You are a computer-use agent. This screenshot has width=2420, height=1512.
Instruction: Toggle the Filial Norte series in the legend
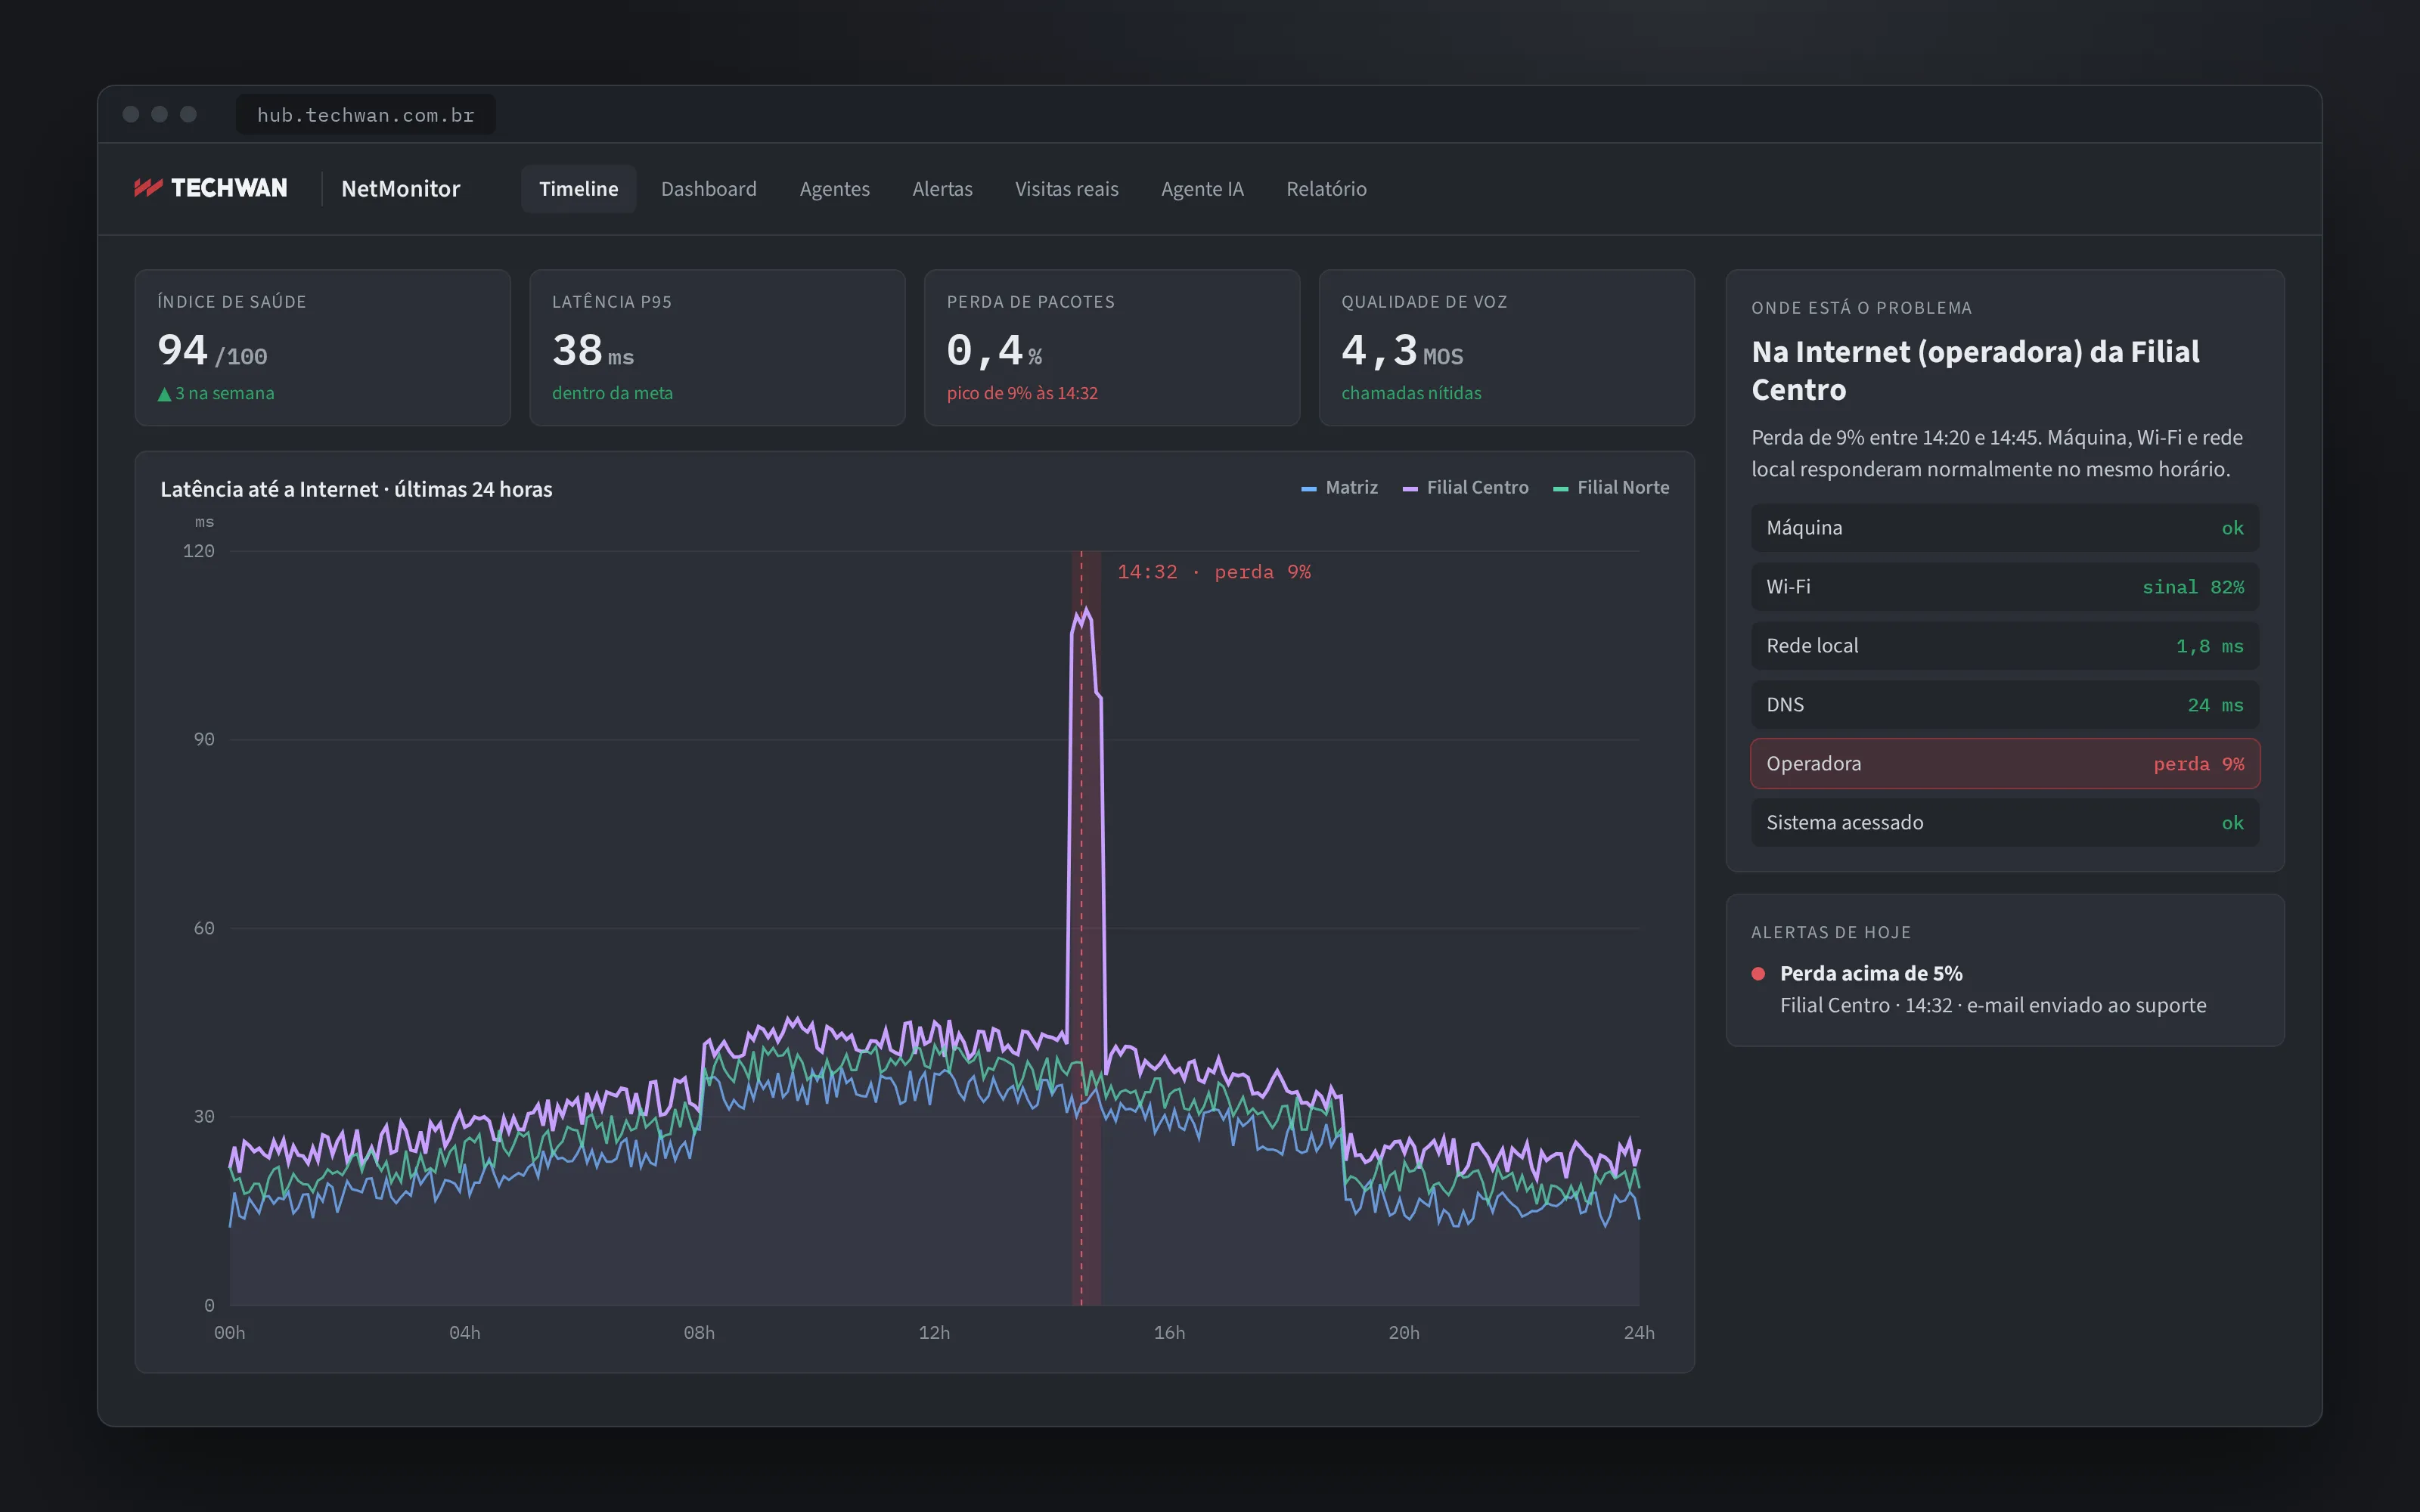pyautogui.click(x=1610, y=487)
